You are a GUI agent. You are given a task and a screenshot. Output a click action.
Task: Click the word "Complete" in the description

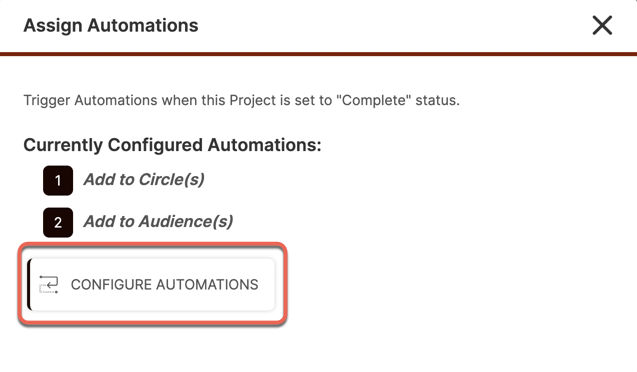coord(374,100)
